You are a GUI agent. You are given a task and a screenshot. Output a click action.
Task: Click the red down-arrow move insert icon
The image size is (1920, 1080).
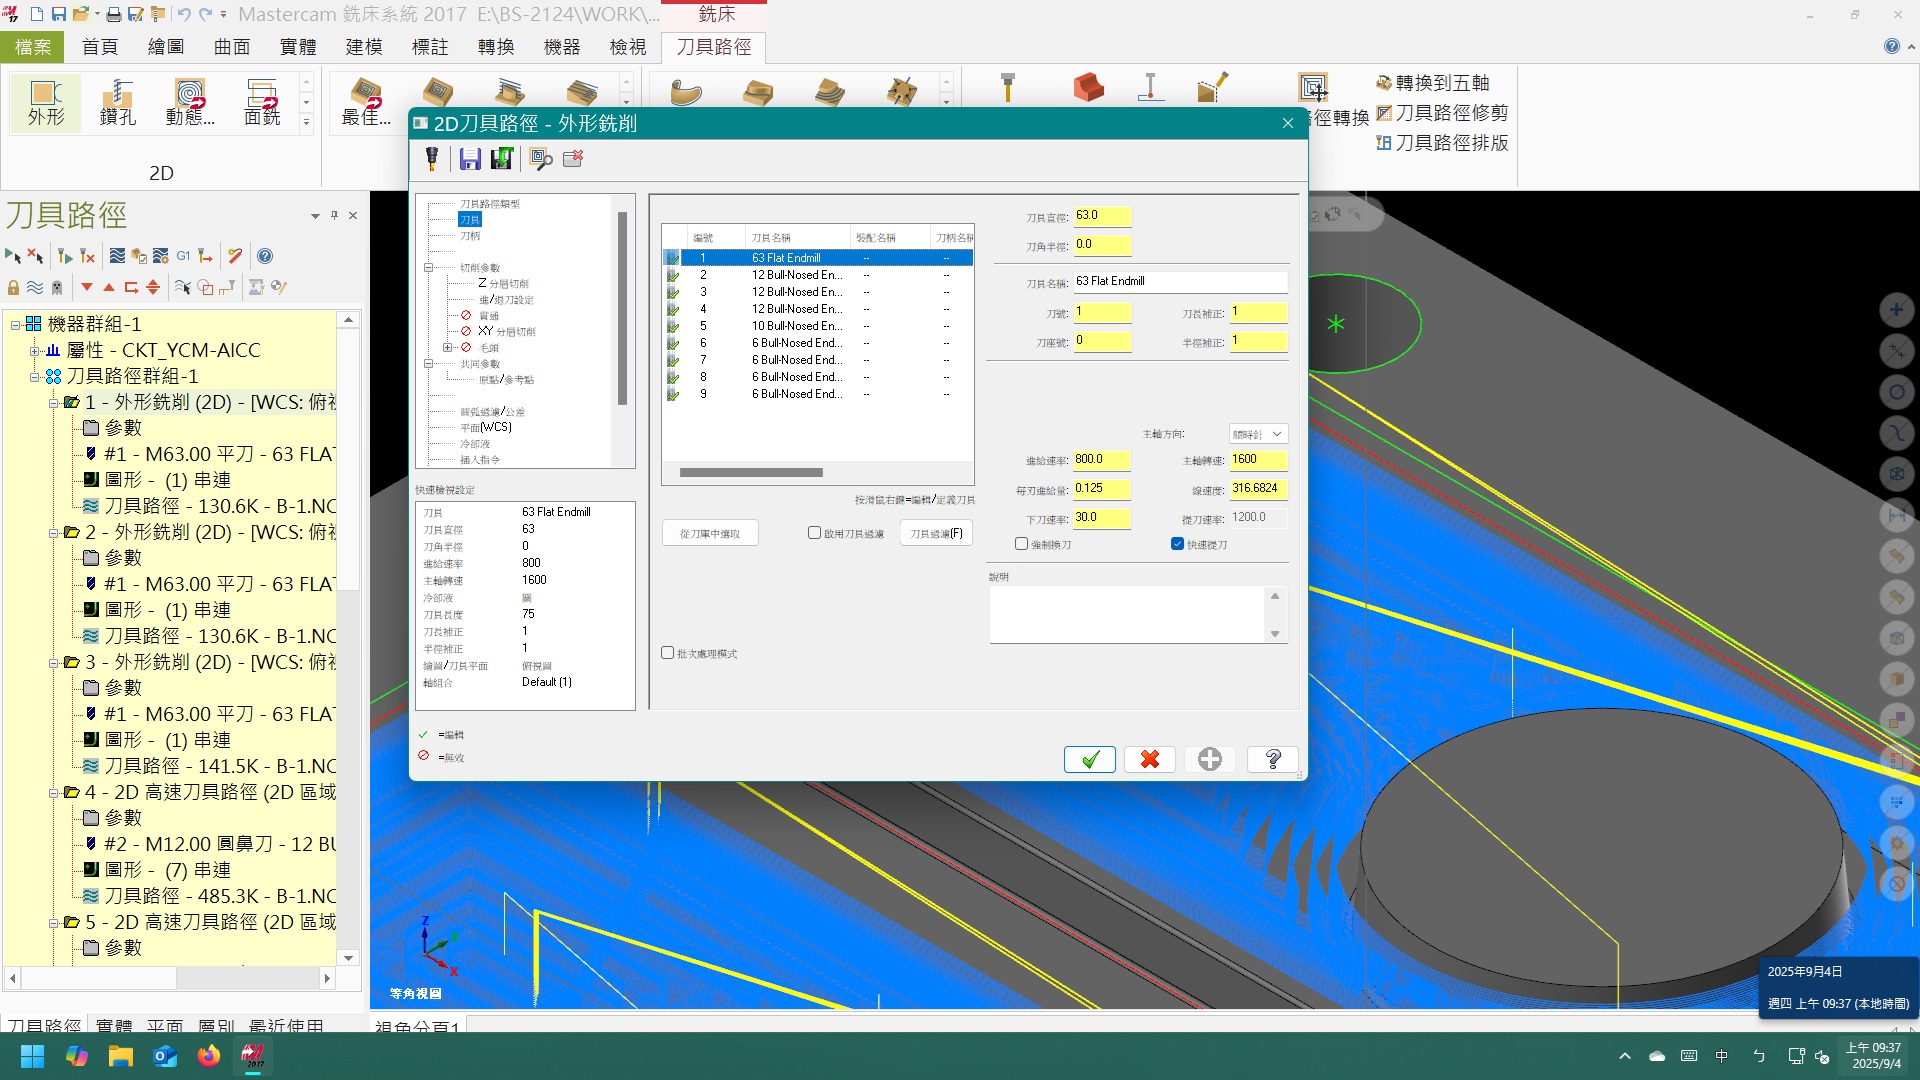(x=87, y=288)
